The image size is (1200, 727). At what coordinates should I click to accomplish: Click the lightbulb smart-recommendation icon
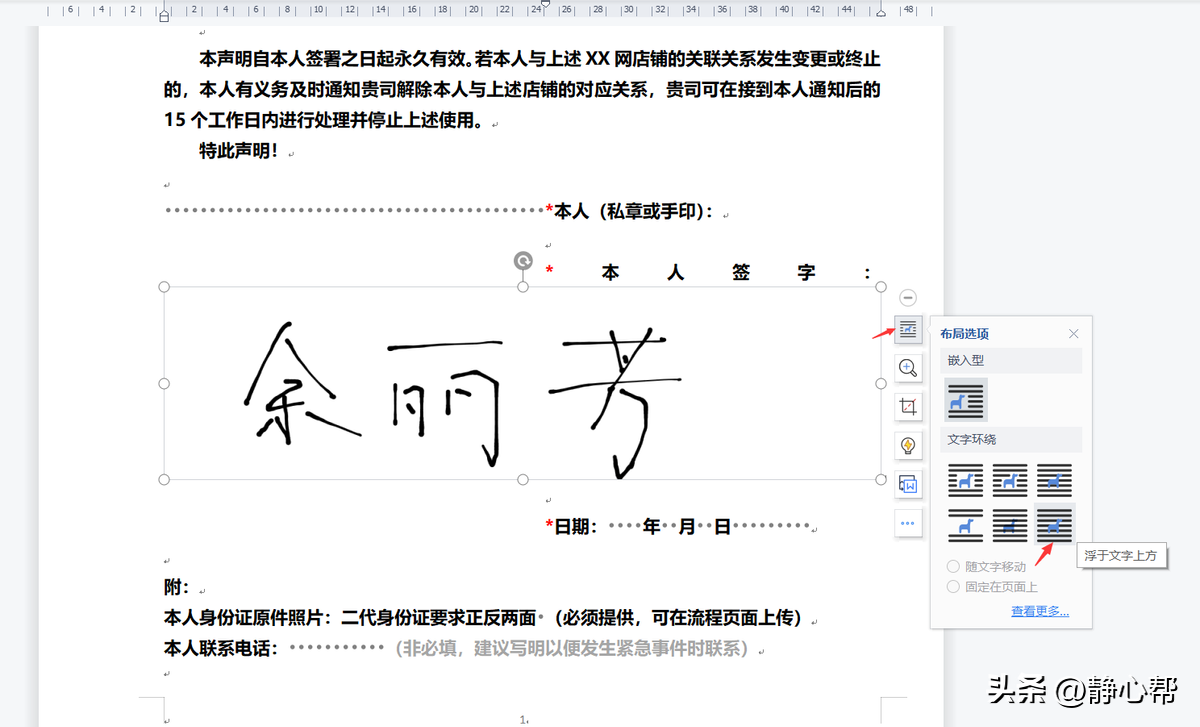pos(908,445)
